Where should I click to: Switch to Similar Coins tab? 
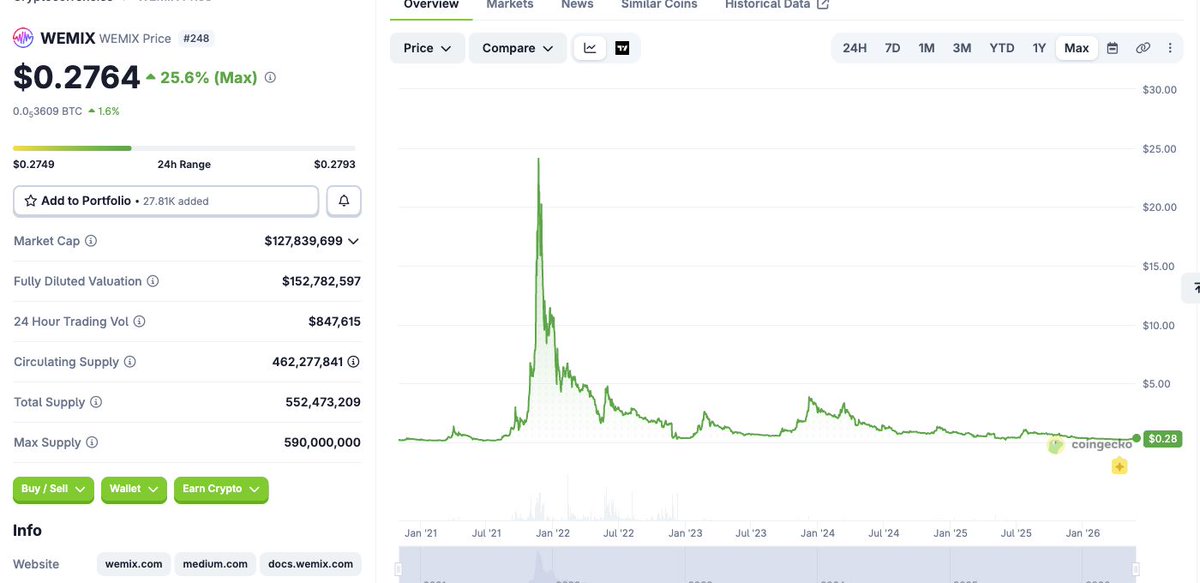[659, 5]
